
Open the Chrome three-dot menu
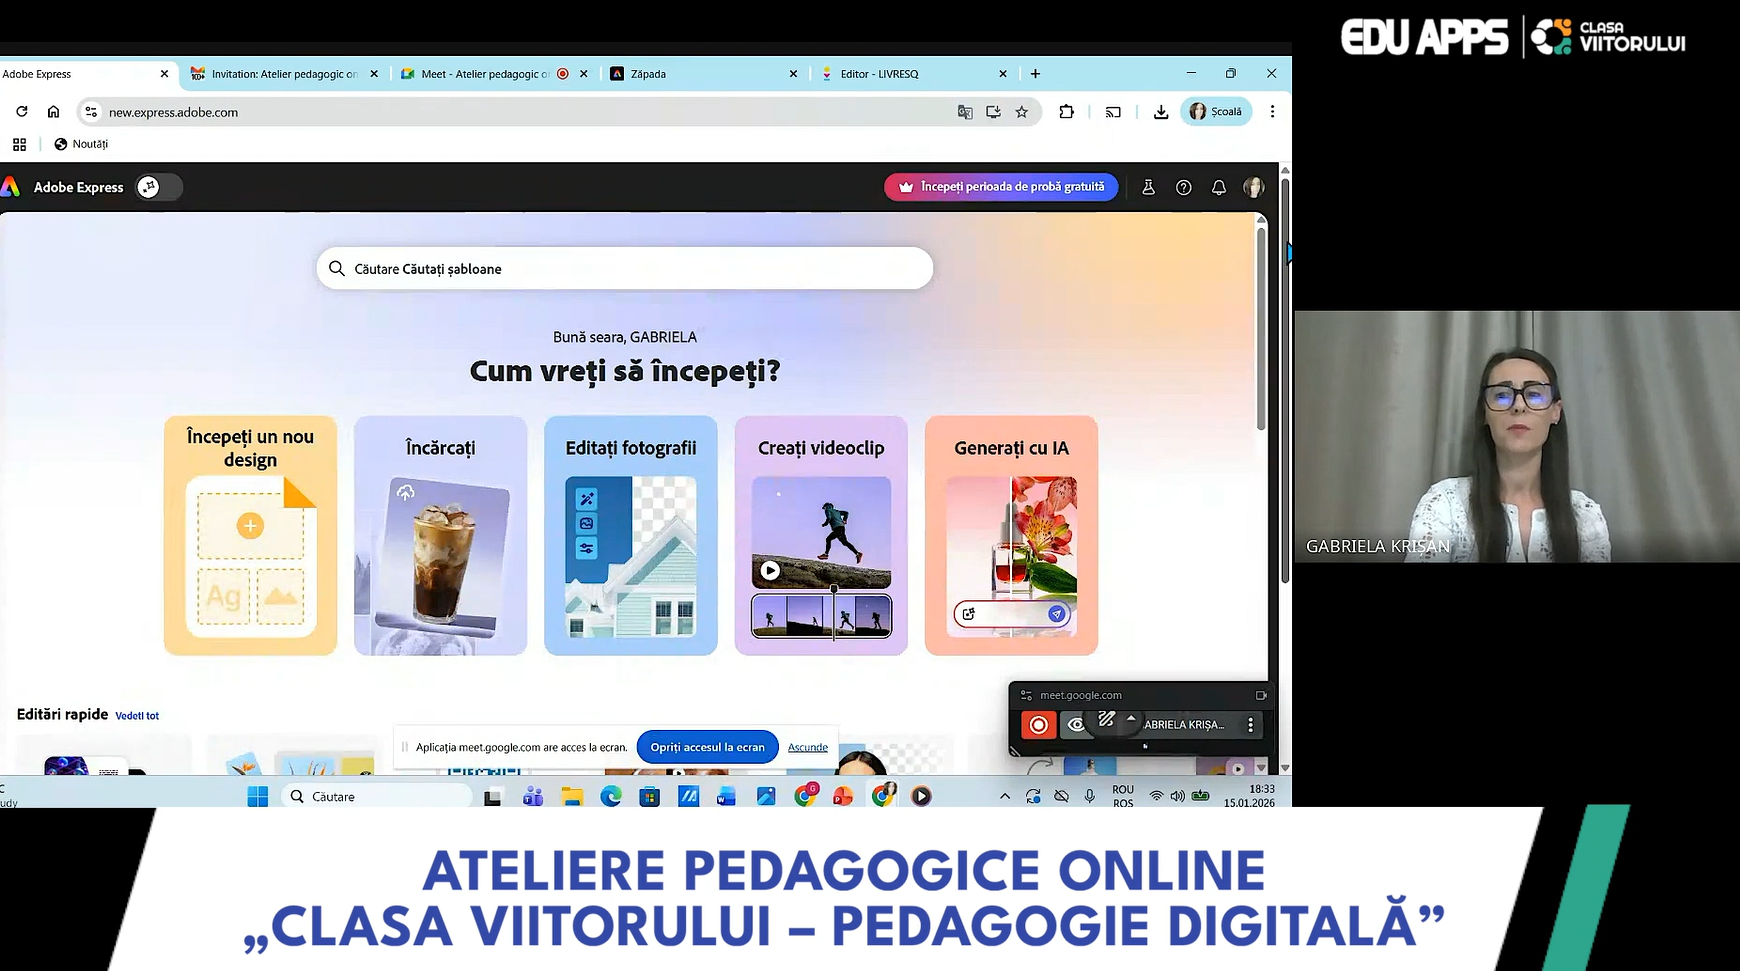point(1272,112)
